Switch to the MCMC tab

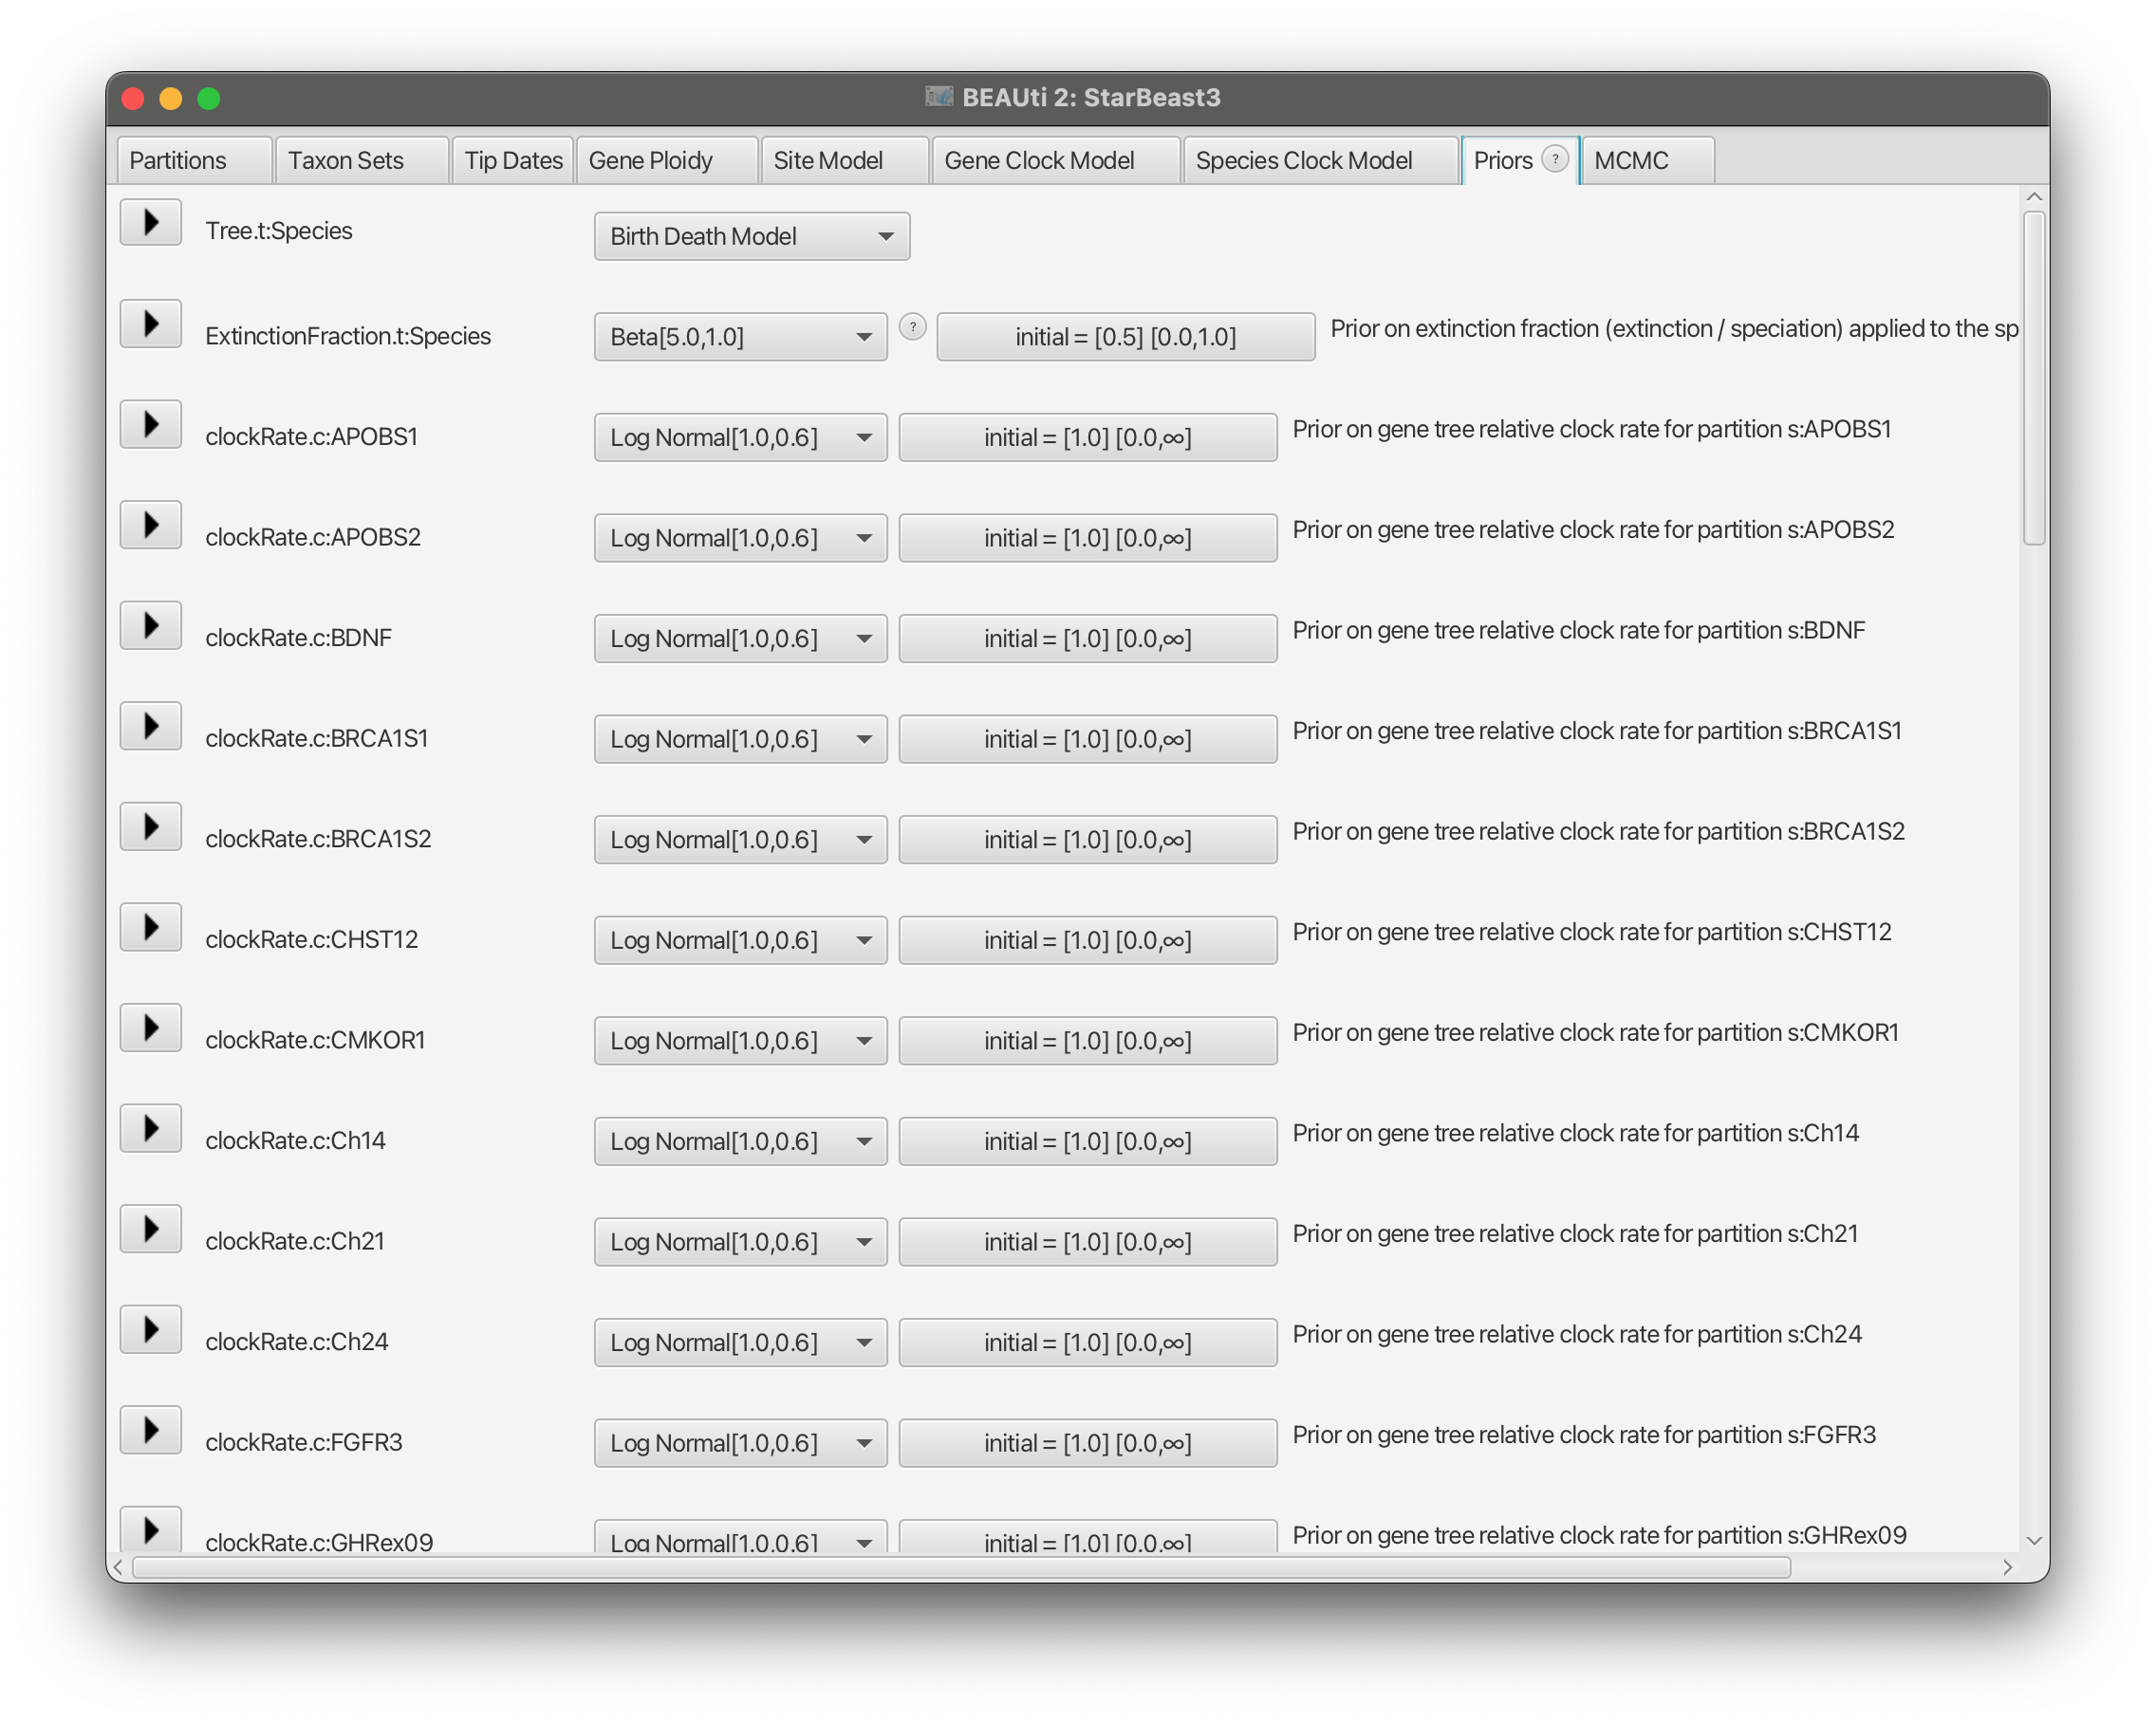click(x=1631, y=161)
